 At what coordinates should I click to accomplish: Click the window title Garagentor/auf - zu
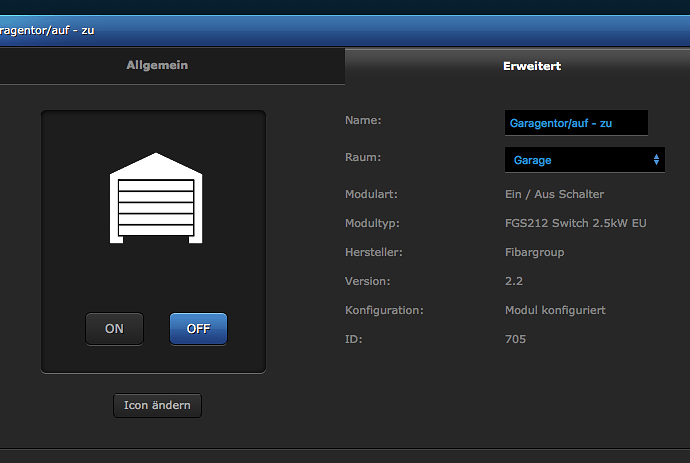(x=47, y=30)
